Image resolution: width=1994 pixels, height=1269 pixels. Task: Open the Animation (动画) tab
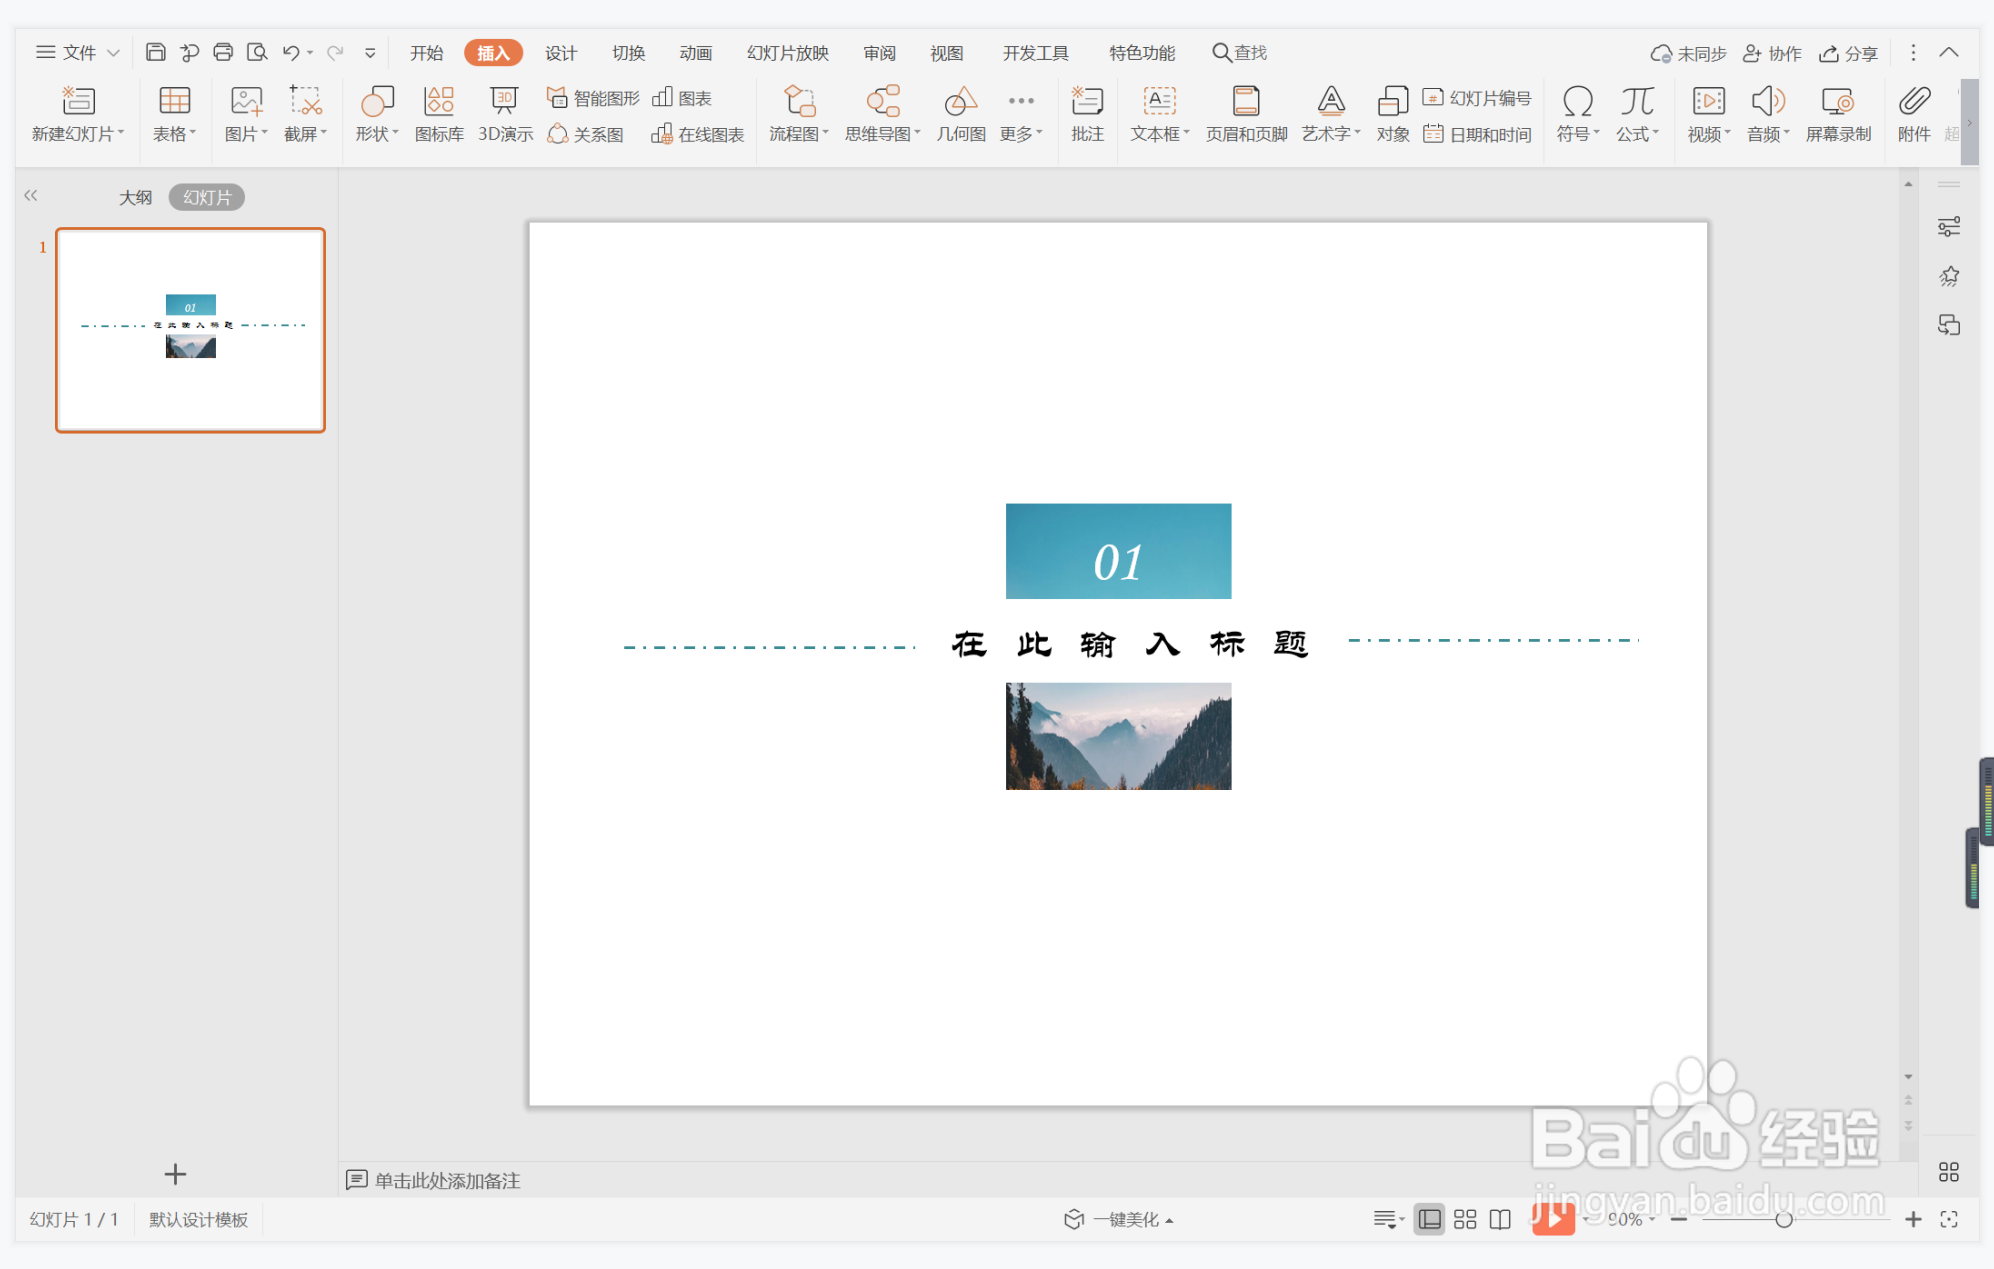pos(695,53)
